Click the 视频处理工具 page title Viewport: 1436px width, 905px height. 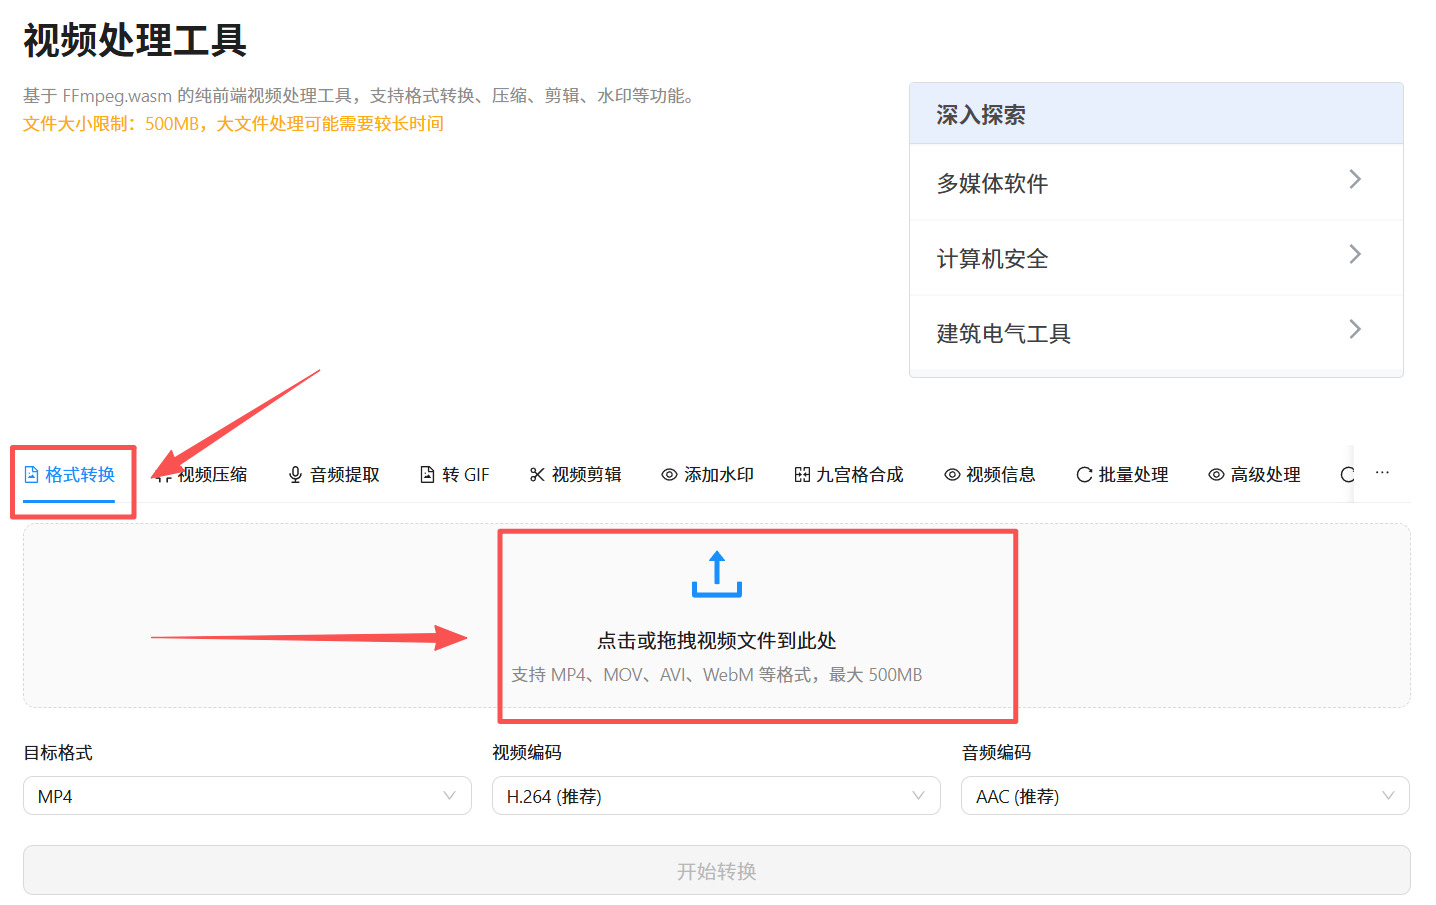[x=135, y=41]
